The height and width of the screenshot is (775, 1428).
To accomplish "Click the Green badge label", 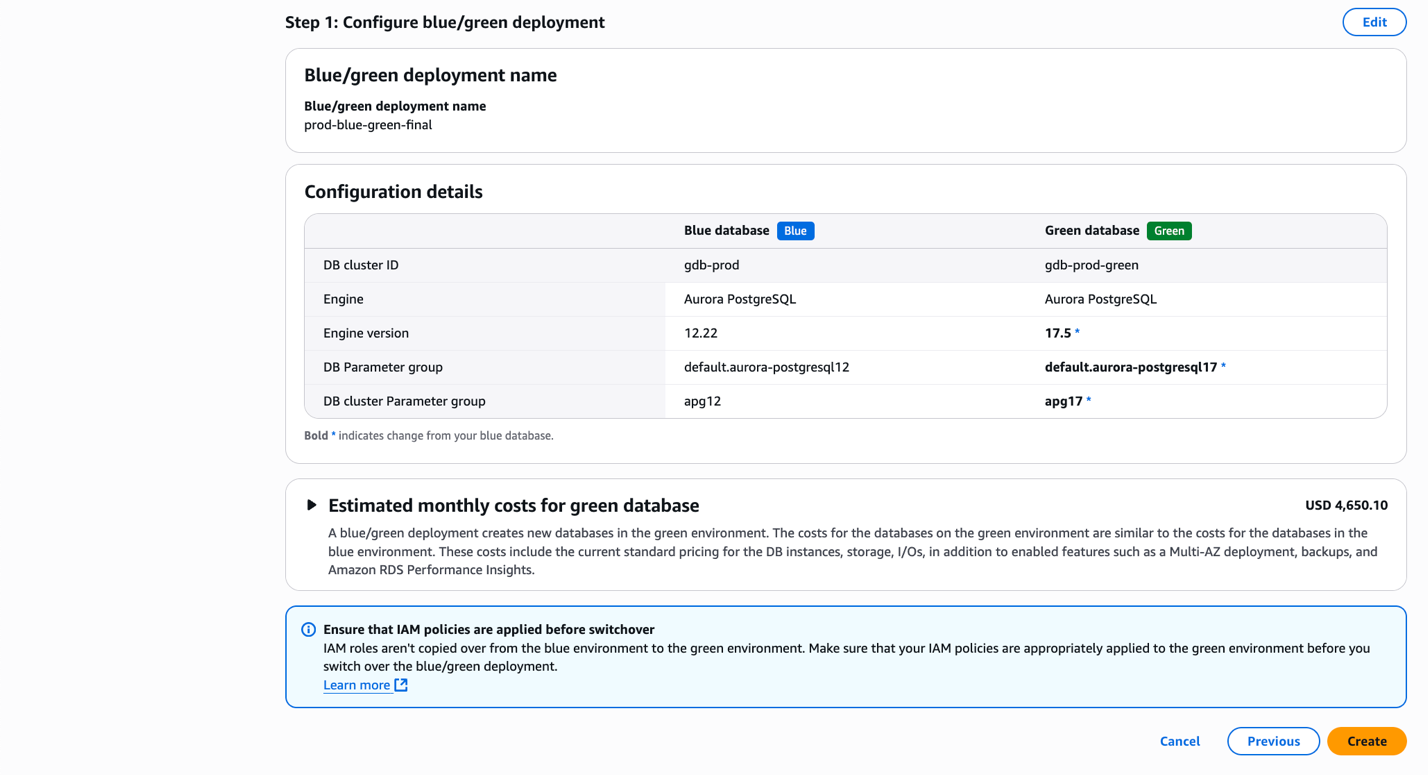I will [1168, 231].
